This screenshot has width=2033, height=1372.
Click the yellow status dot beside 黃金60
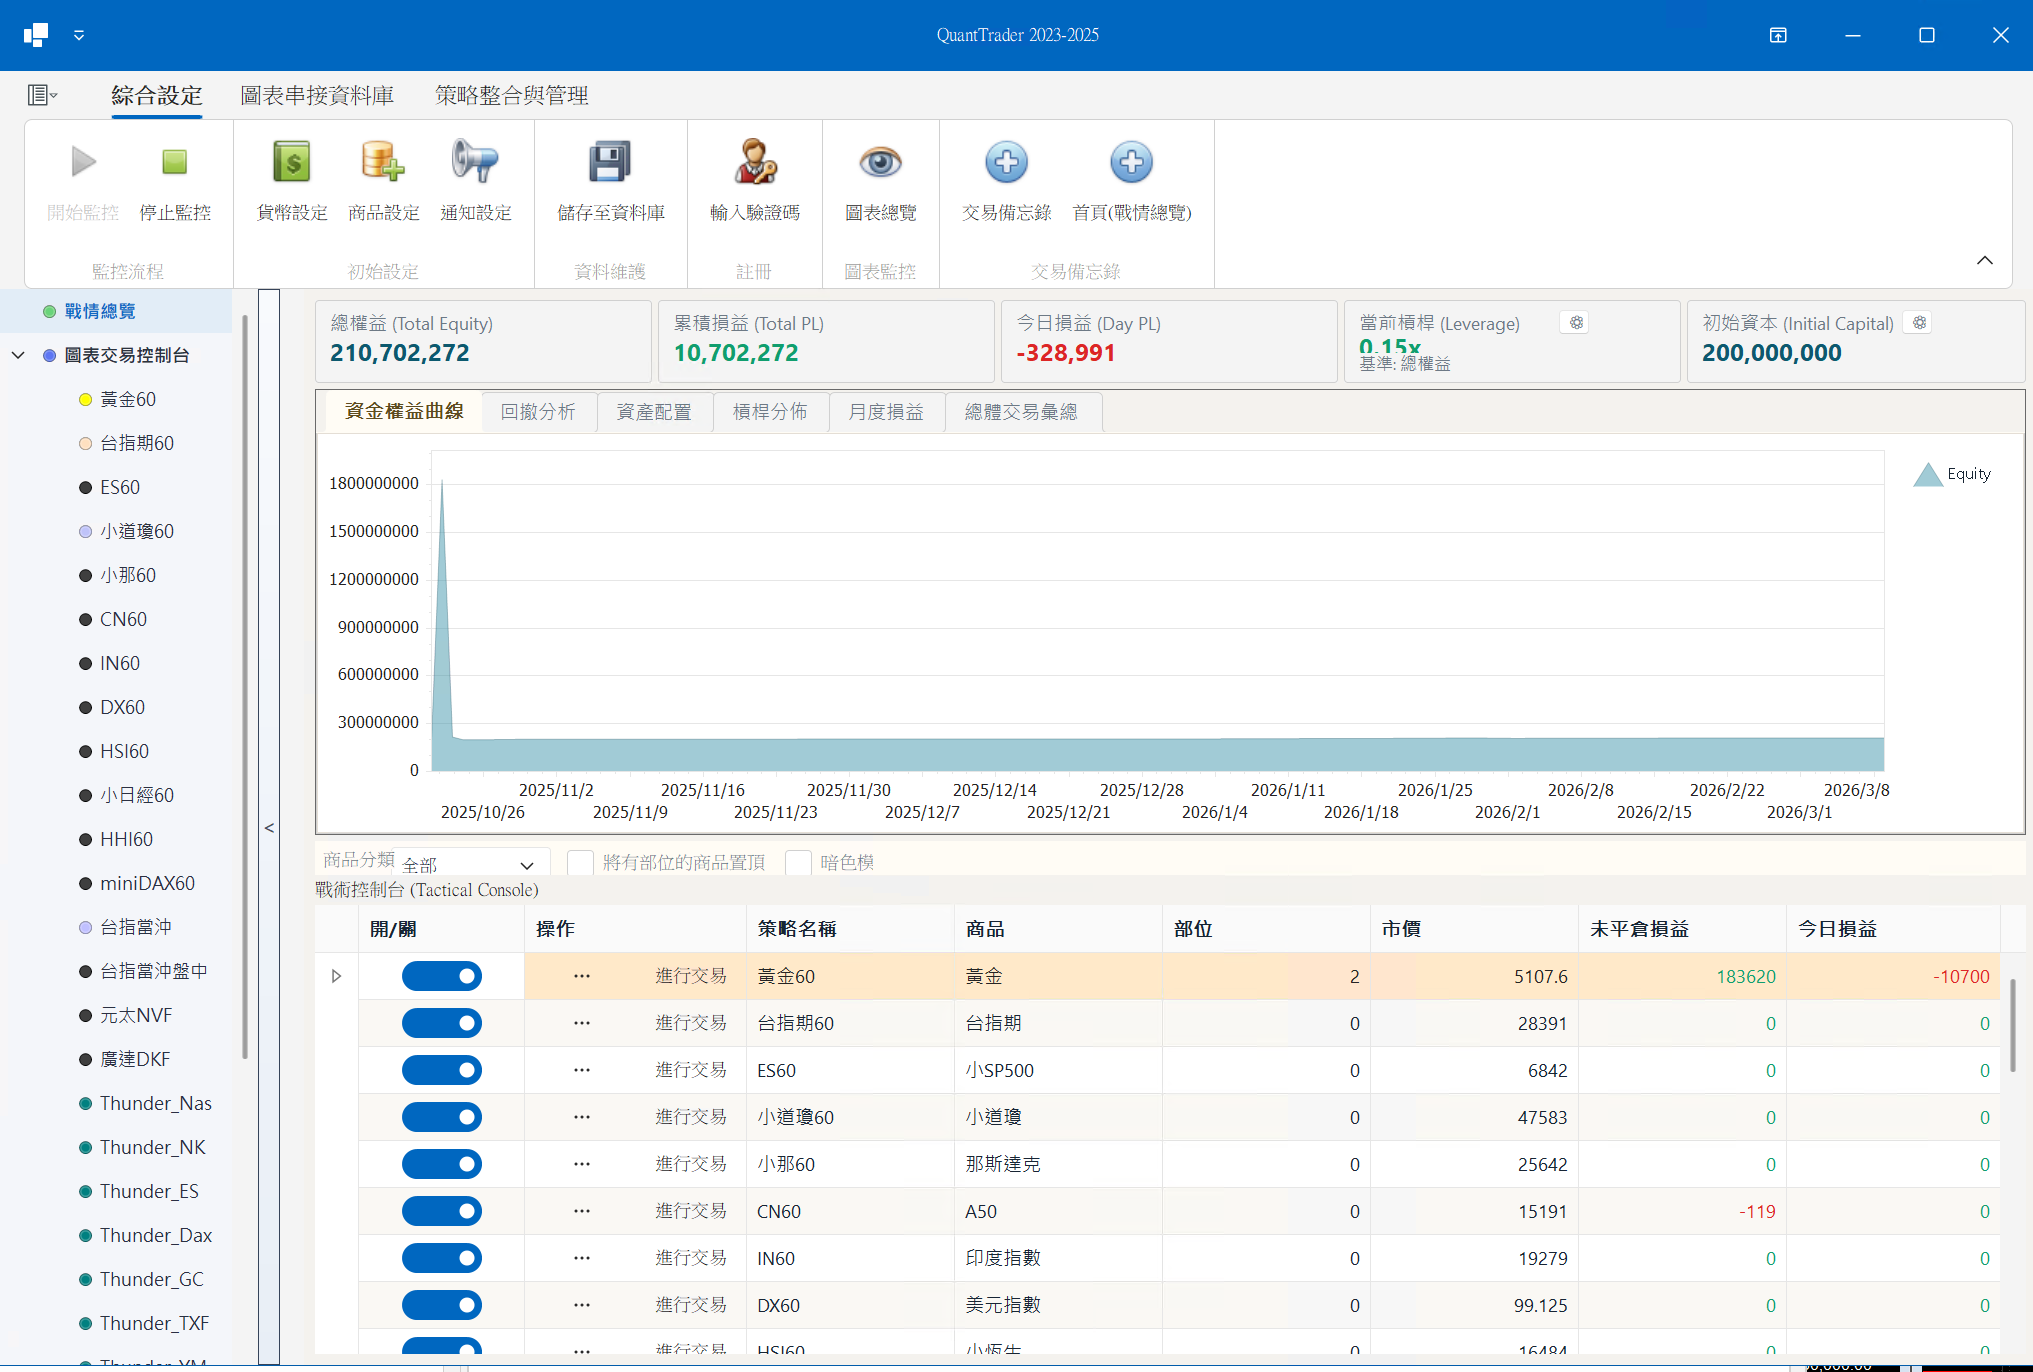point(85,399)
